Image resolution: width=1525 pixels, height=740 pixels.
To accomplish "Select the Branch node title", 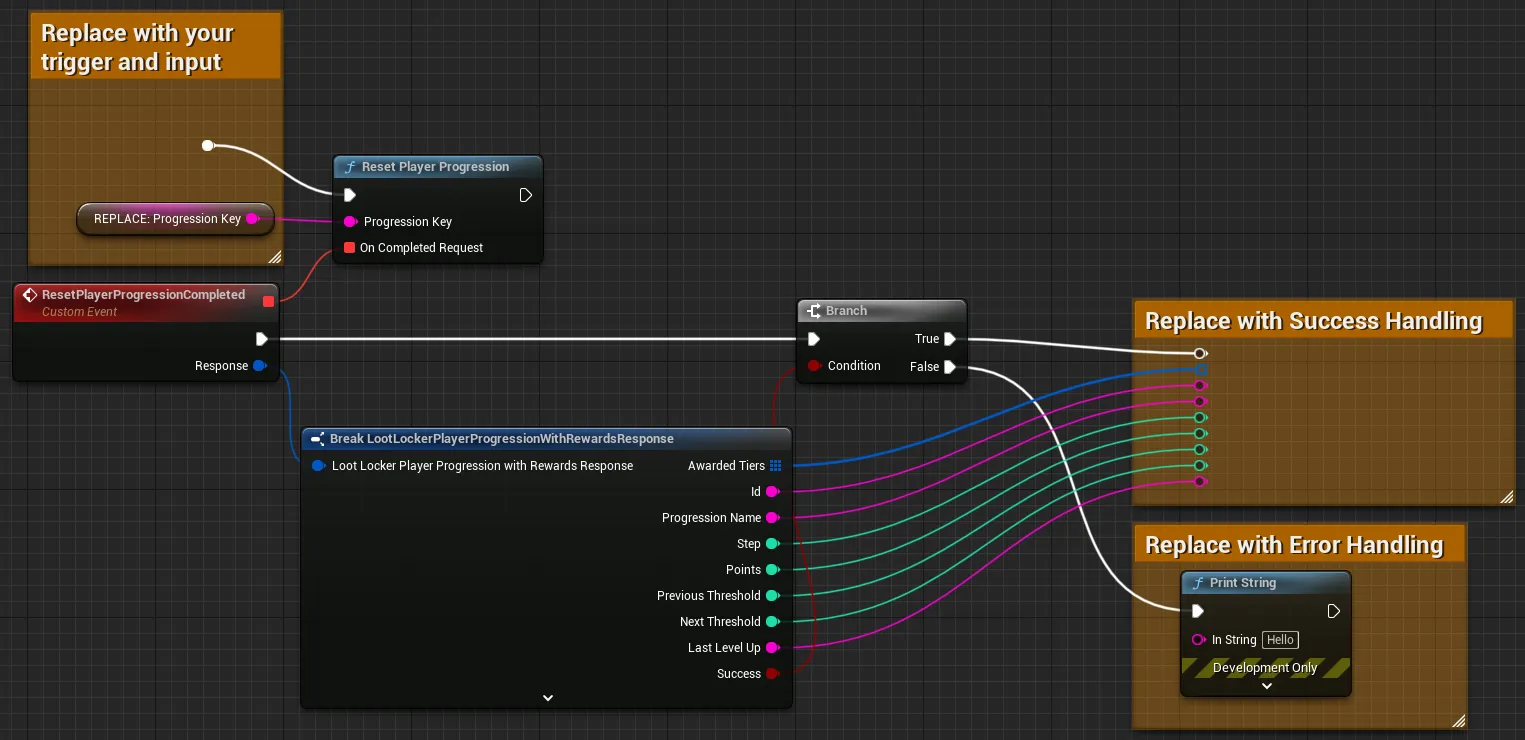I will pos(846,311).
